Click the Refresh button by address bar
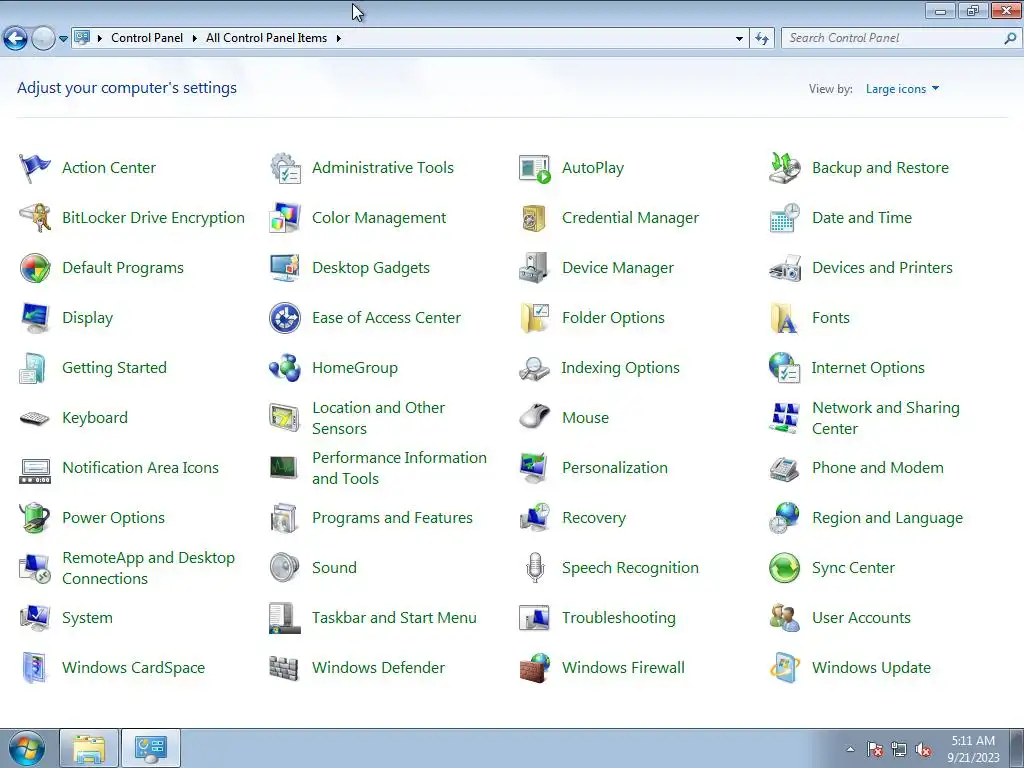The height and width of the screenshot is (768, 1024). click(761, 39)
